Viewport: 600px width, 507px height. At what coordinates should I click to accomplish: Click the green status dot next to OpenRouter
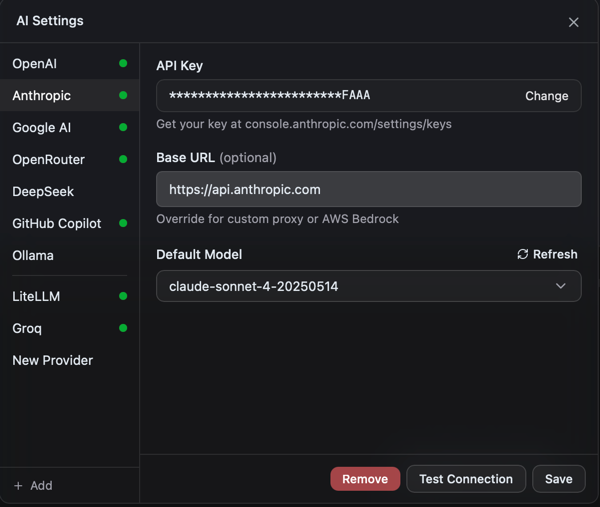(x=123, y=159)
